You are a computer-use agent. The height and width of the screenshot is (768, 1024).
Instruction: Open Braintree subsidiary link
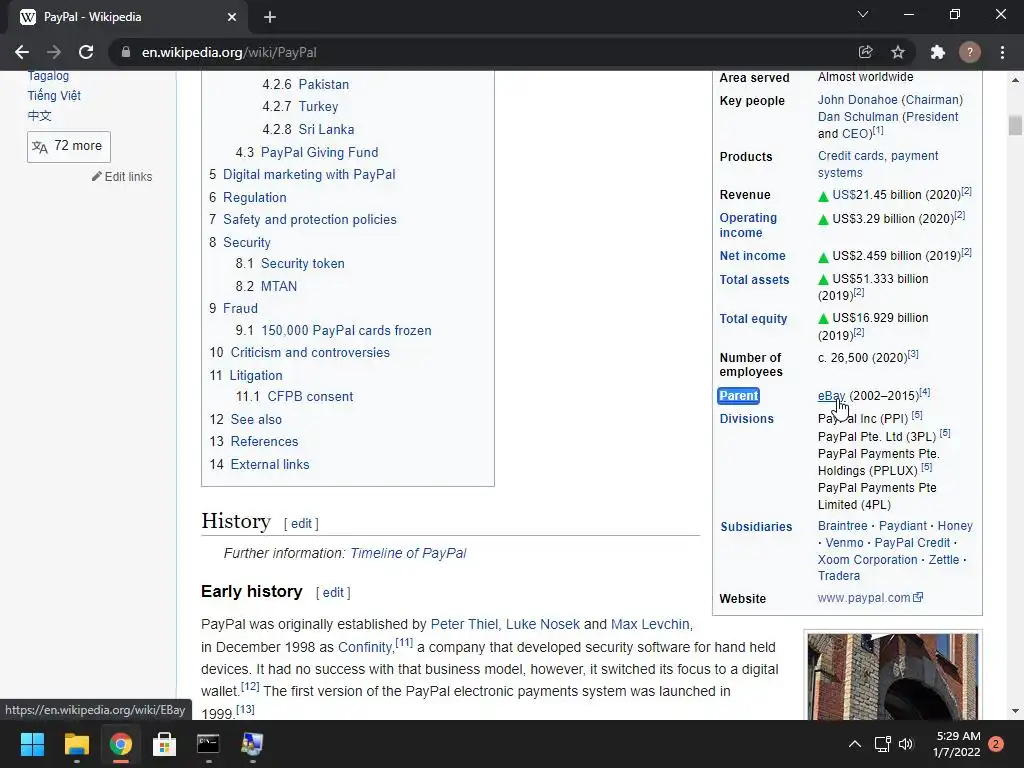click(x=842, y=526)
